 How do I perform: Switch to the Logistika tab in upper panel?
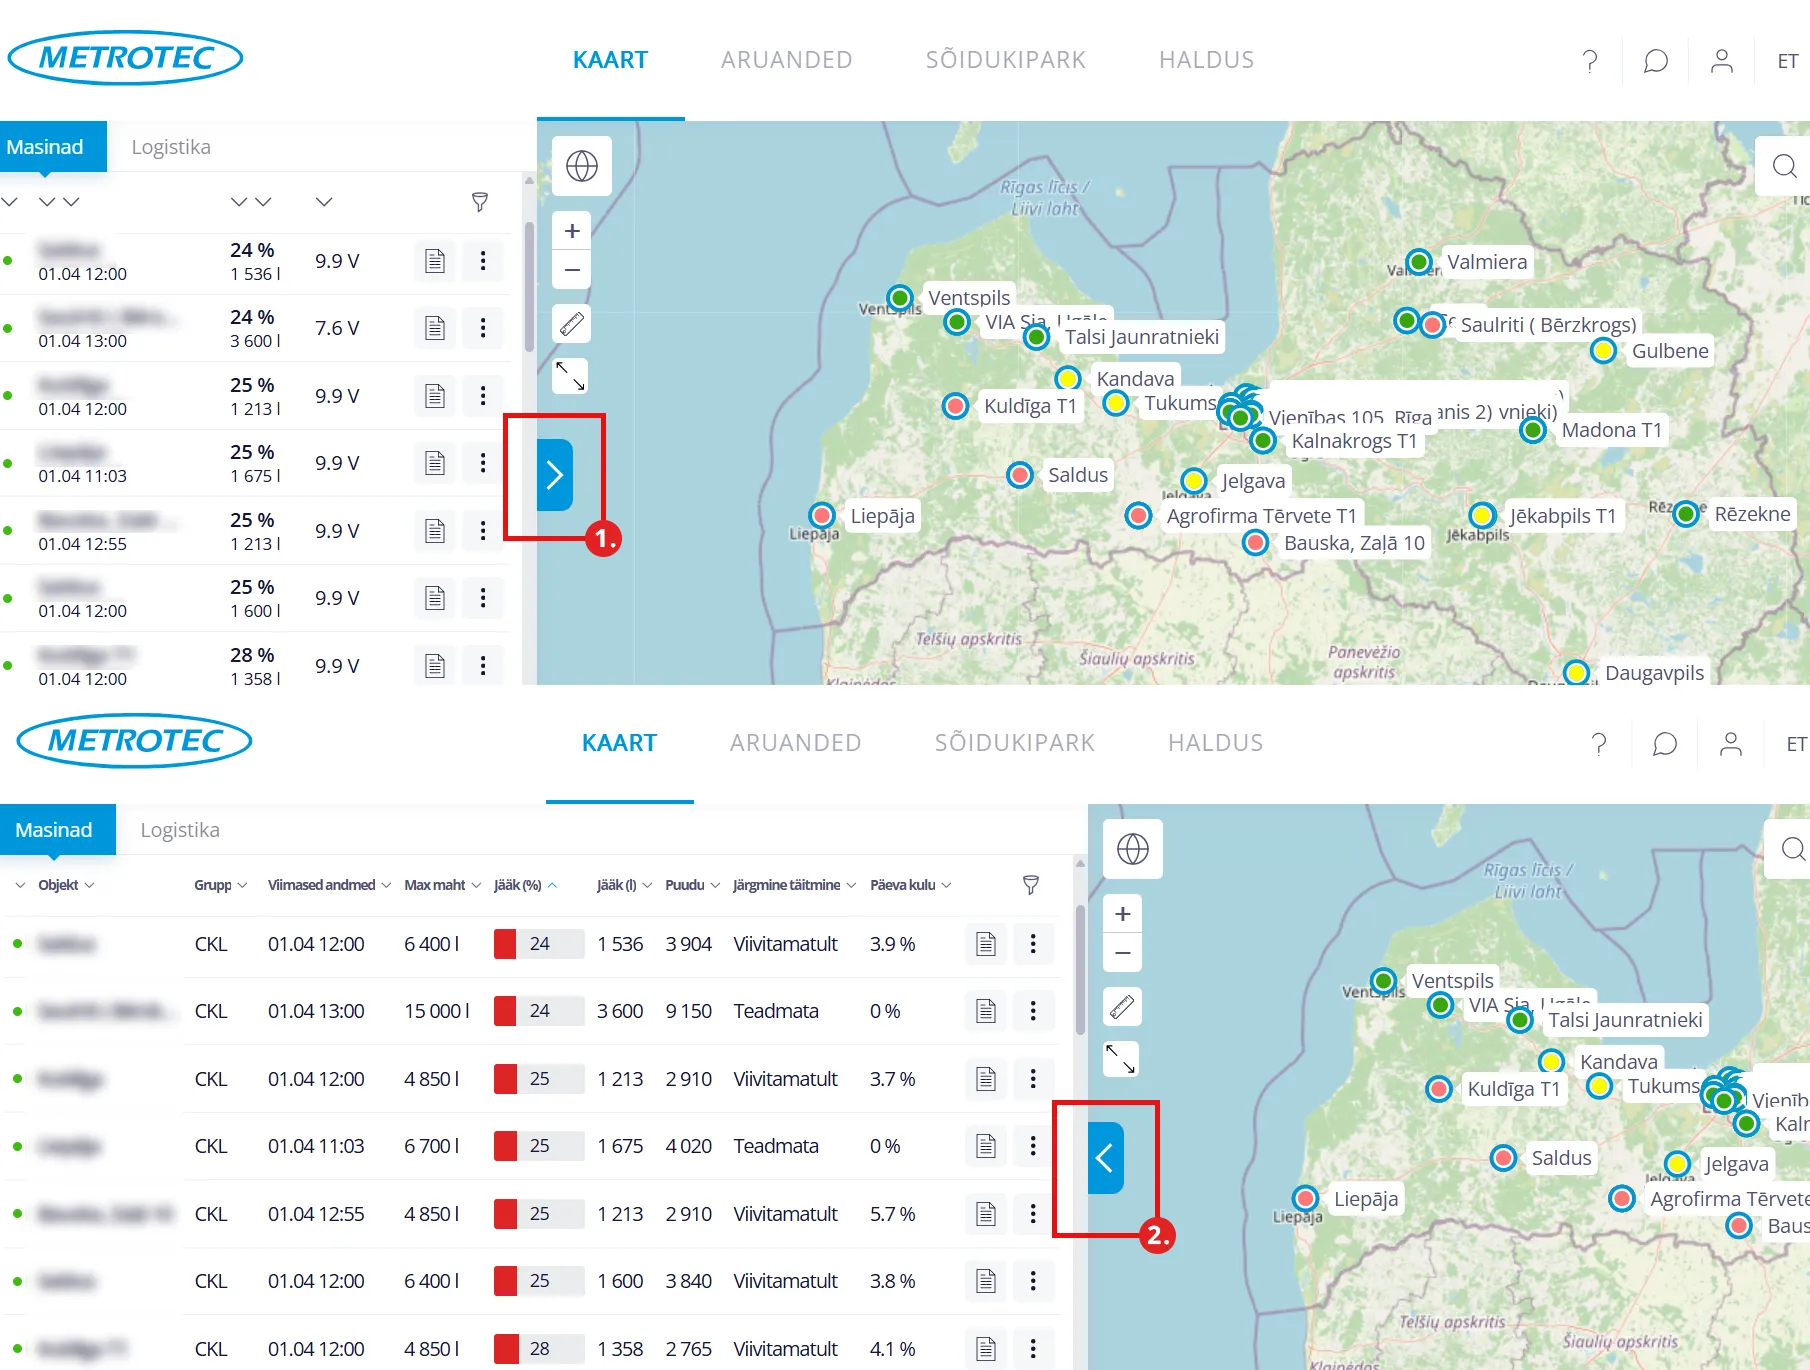[x=171, y=147]
